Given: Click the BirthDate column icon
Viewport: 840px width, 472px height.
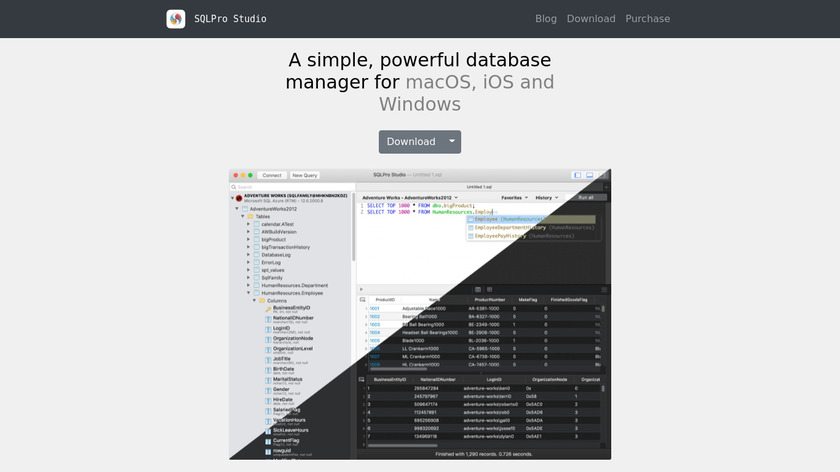Looking at the screenshot, I should click(x=268, y=370).
